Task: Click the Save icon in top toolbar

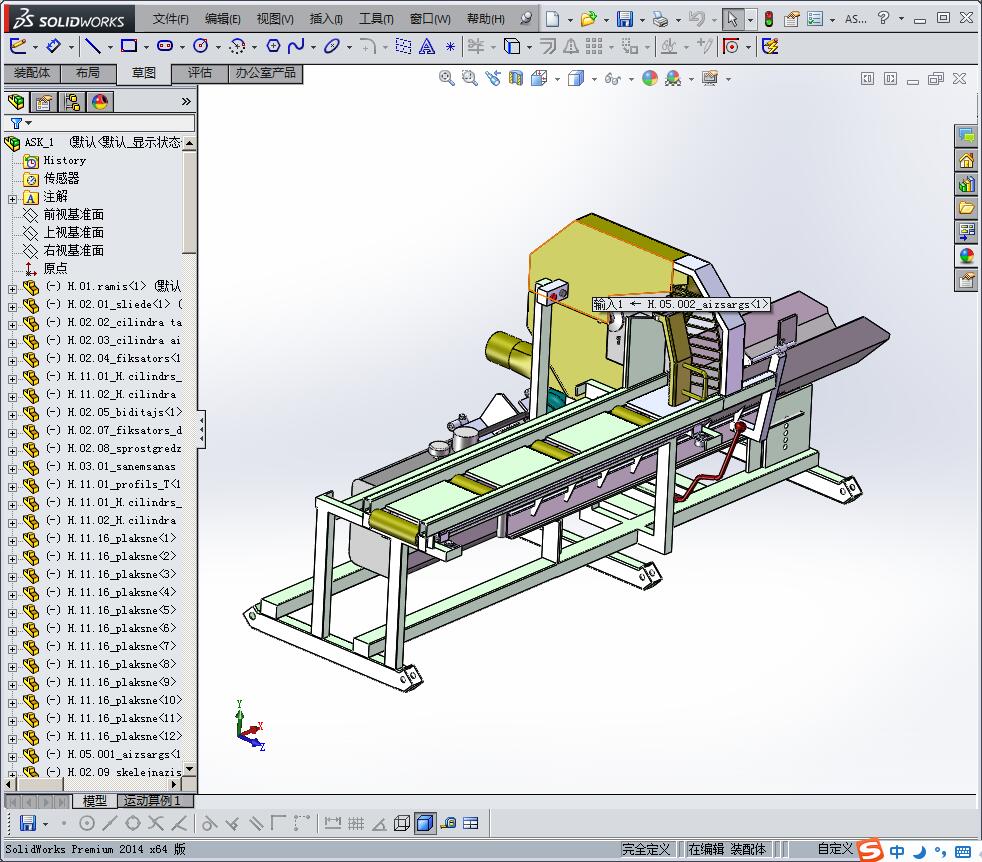Action: (624, 19)
